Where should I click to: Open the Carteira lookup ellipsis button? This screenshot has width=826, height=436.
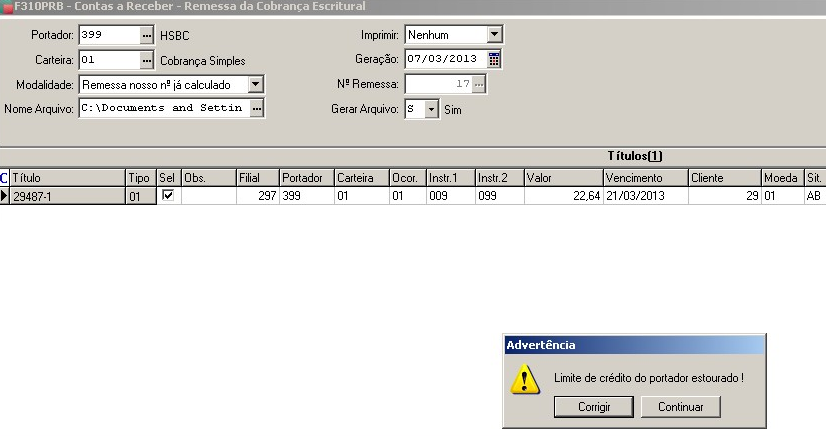tap(147, 60)
